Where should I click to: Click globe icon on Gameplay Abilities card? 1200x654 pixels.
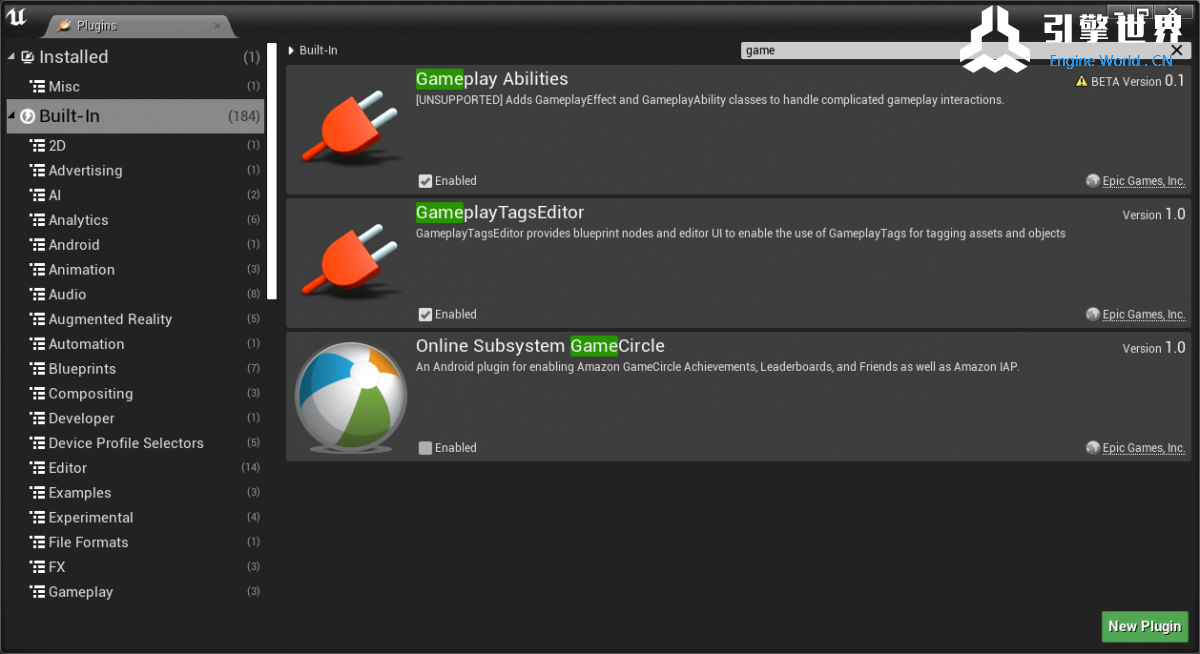coord(1093,181)
